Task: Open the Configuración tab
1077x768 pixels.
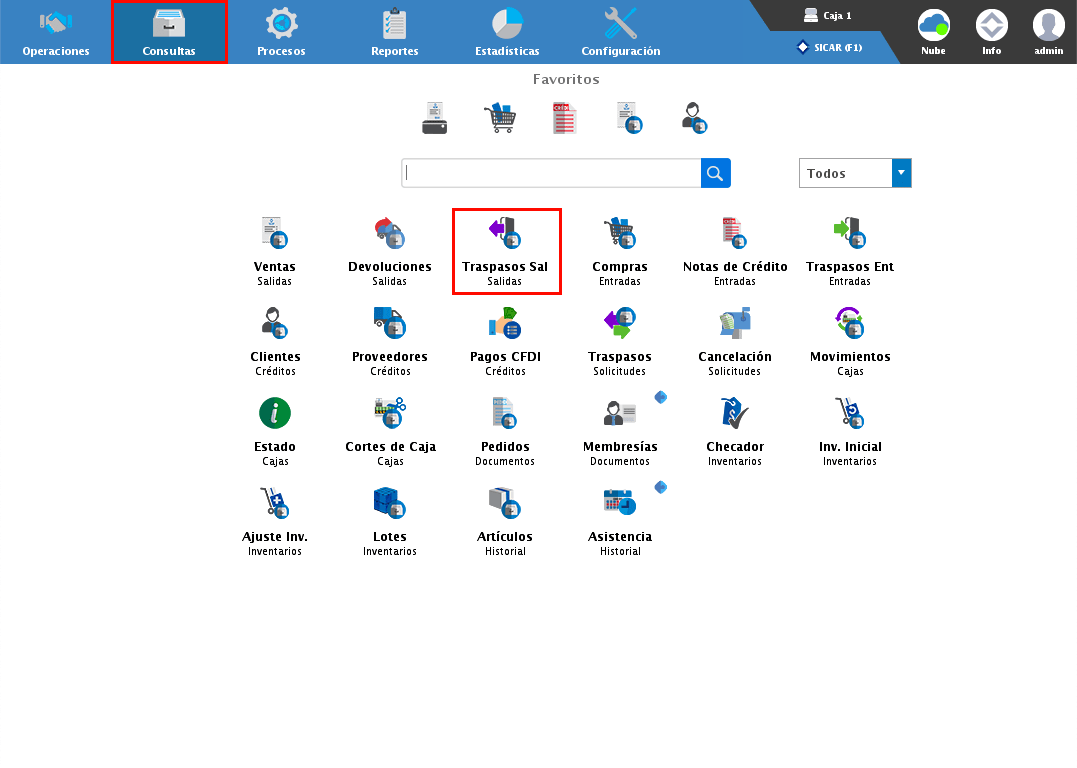Action: [621, 32]
